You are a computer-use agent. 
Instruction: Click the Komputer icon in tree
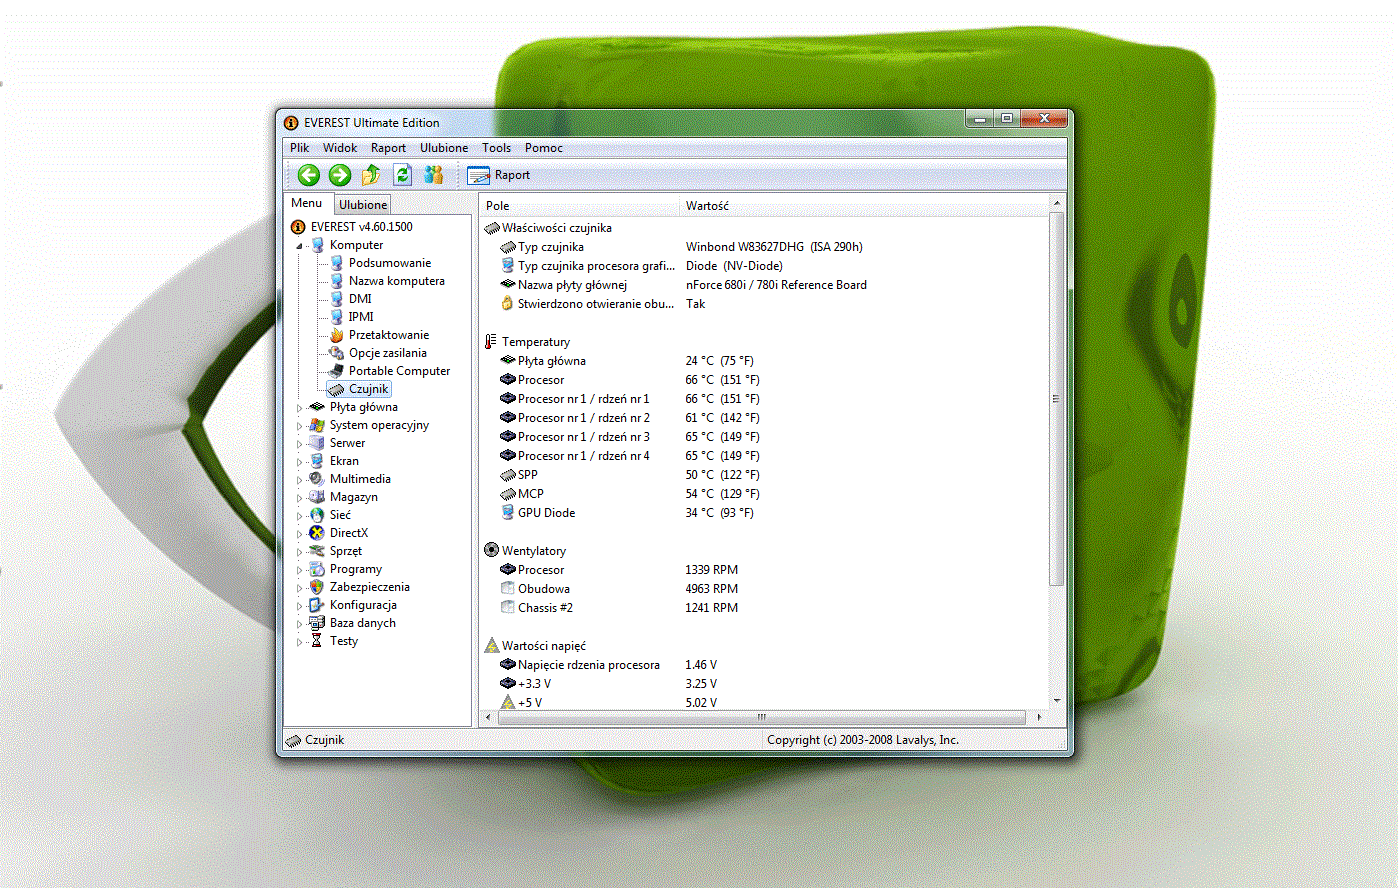click(x=317, y=245)
